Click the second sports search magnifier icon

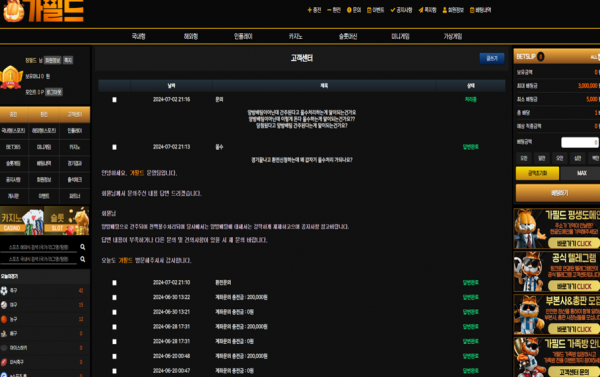point(82,259)
